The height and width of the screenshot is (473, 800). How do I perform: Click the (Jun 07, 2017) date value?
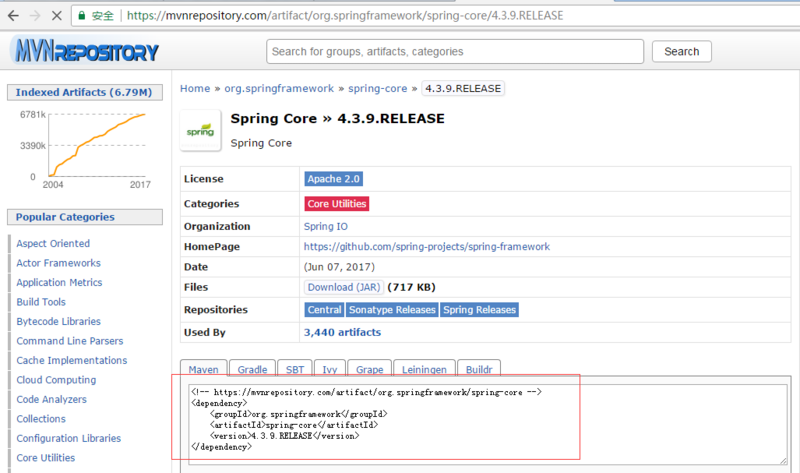[339, 267]
